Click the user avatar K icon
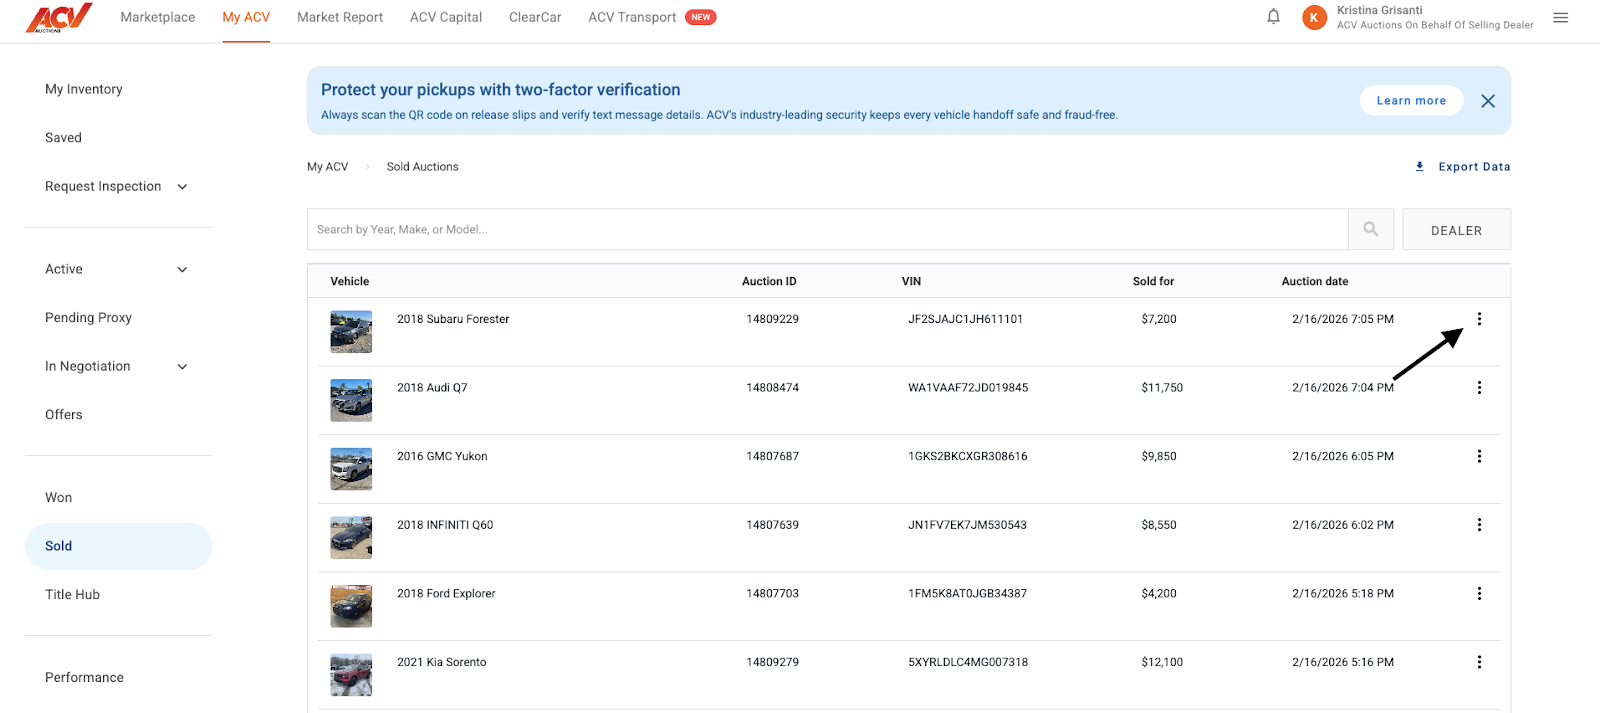The width and height of the screenshot is (1600, 713). 1314,18
